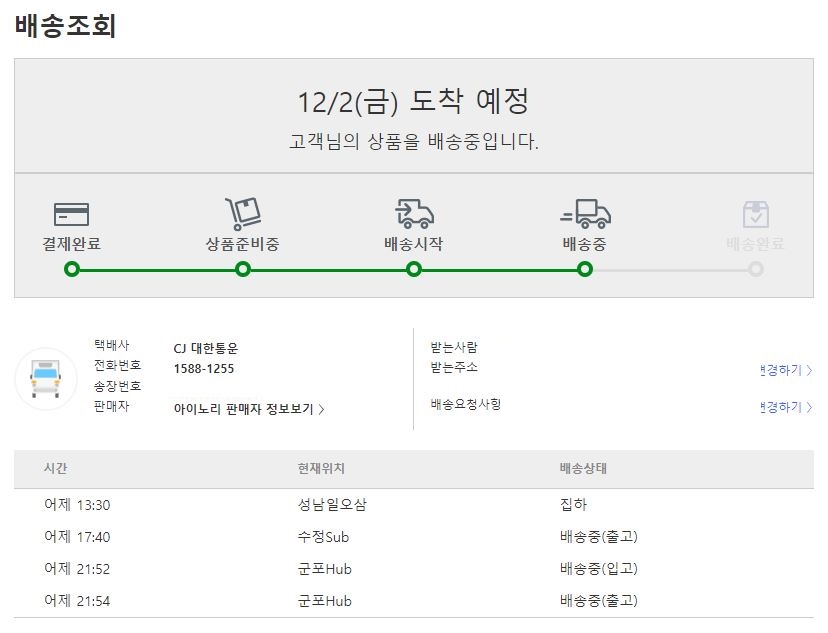The height and width of the screenshot is (633, 828).
Task: Click the greyed 배송완료 package icon
Action: coord(756,214)
